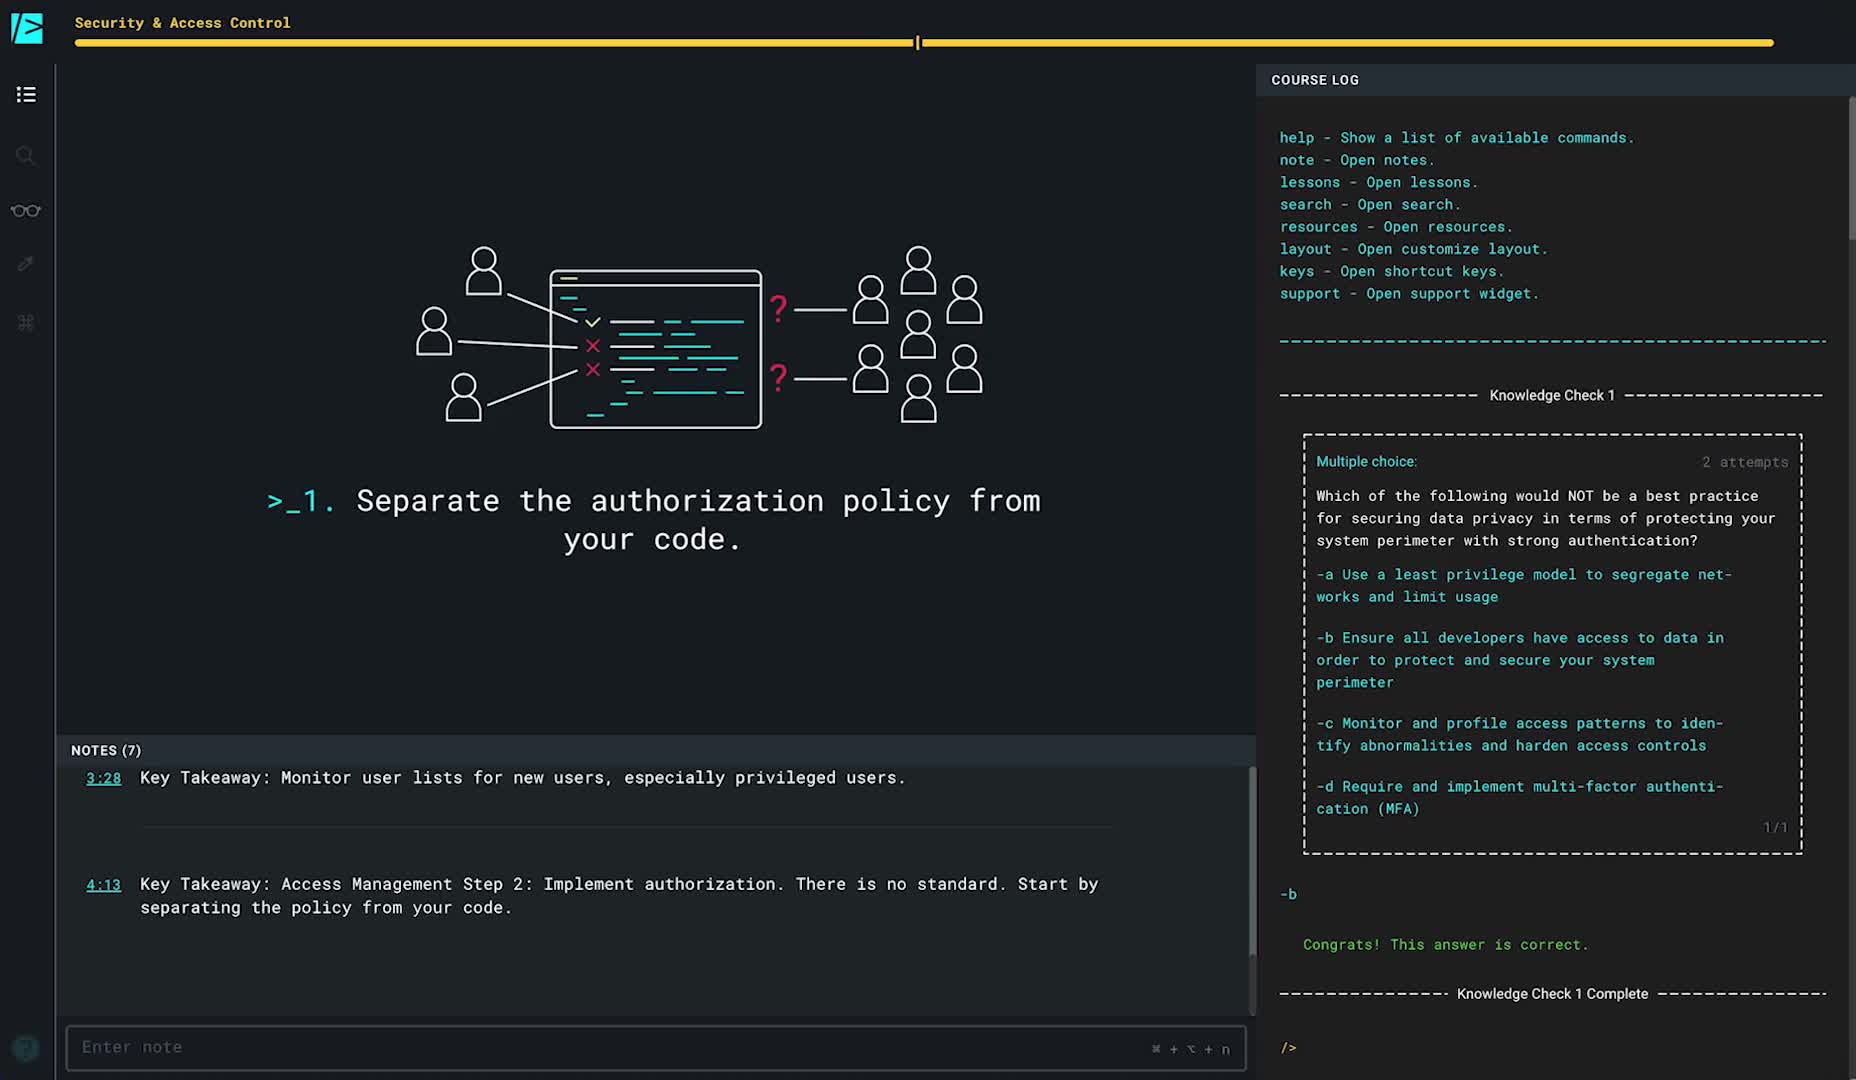Image resolution: width=1856 pixels, height=1080 pixels.
Task: Click the app logo in top-left corner
Action: coord(27,27)
